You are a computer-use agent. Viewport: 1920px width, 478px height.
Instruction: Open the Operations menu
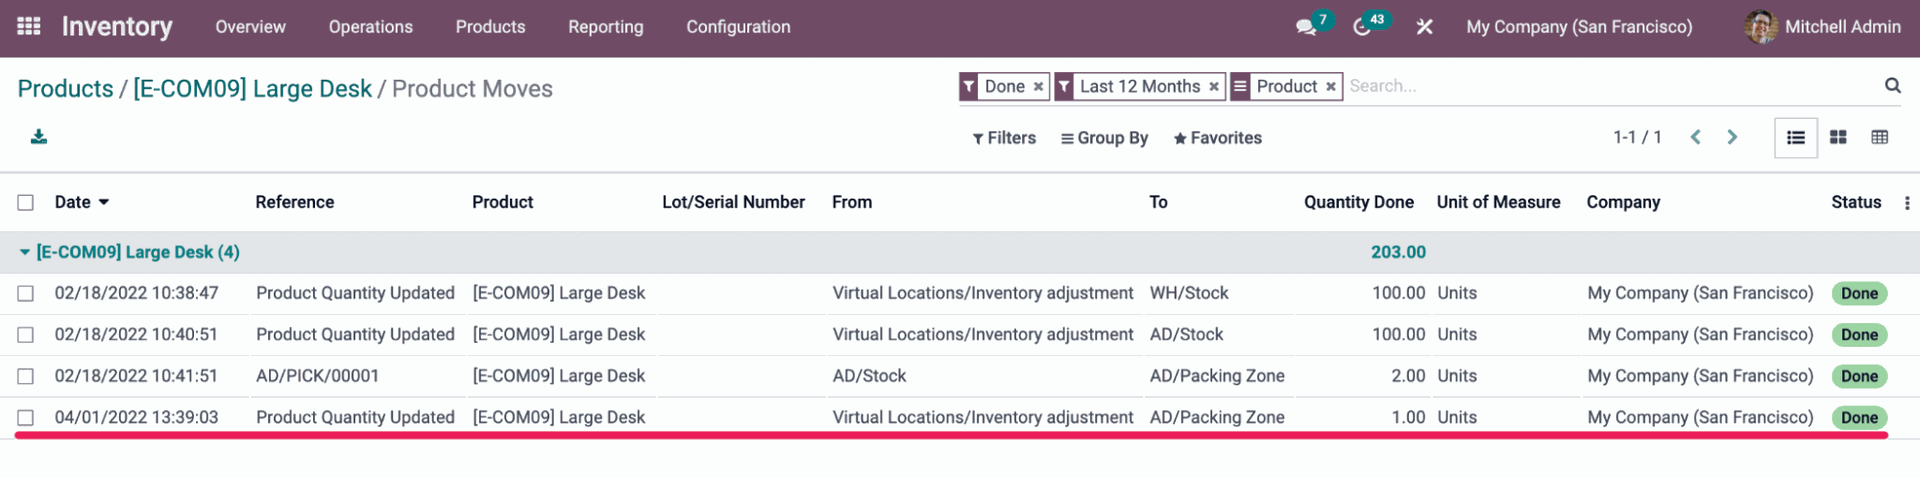click(371, 27)
